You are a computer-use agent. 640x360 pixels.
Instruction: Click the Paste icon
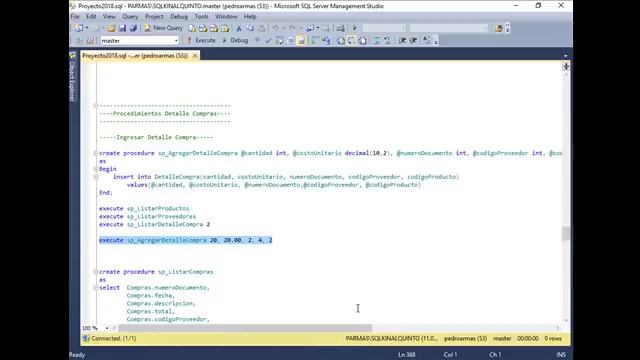262,28
